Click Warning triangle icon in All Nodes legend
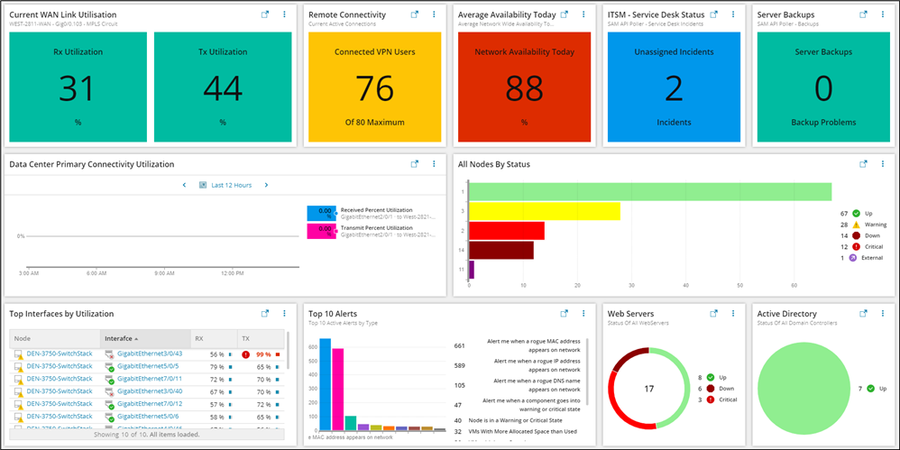 point(856,224)
